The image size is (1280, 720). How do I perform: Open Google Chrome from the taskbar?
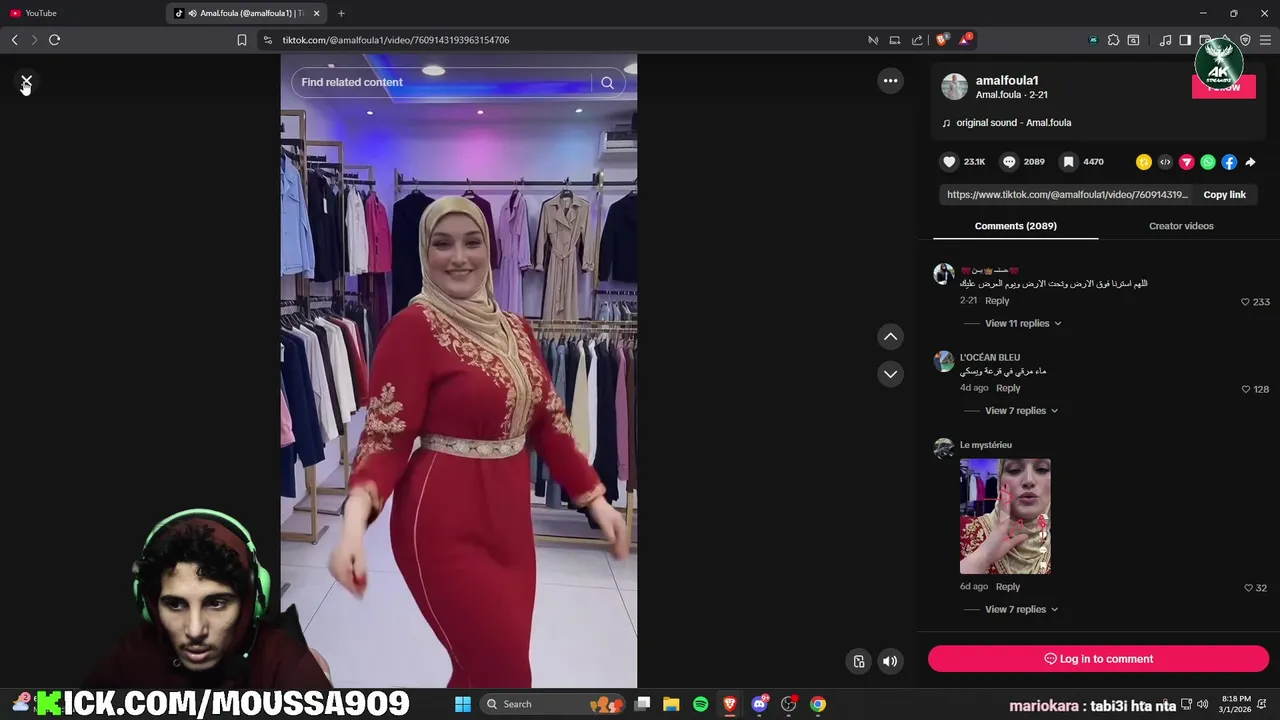(818, 704)
